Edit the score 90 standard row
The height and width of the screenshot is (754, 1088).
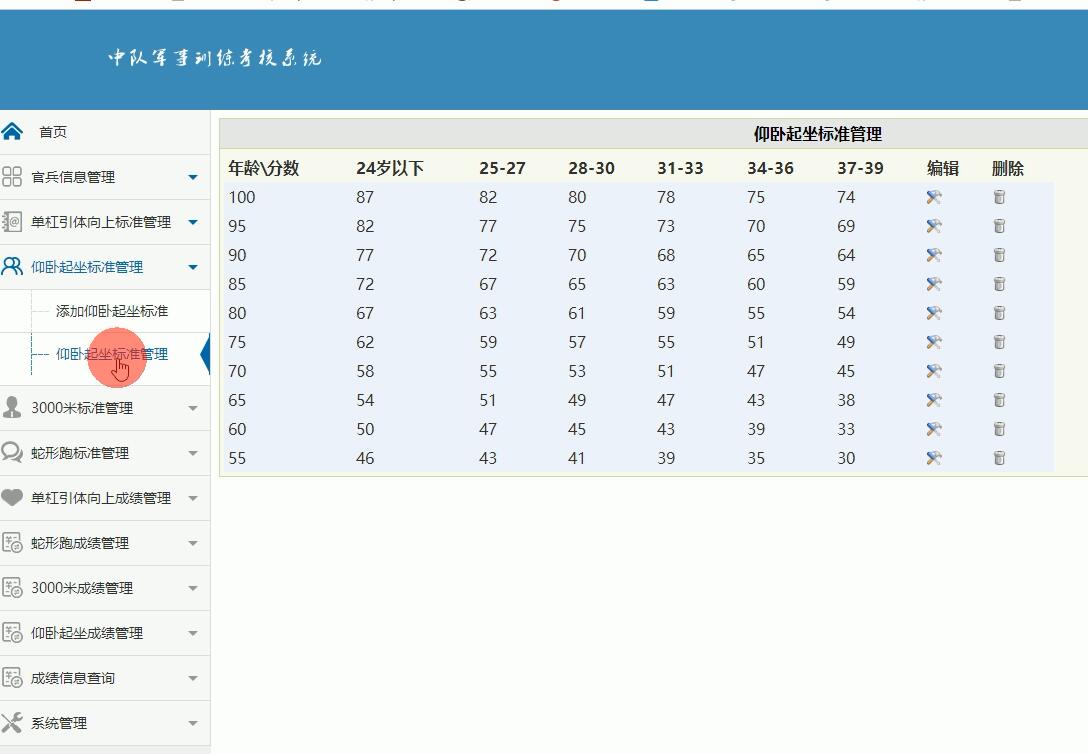934,255
